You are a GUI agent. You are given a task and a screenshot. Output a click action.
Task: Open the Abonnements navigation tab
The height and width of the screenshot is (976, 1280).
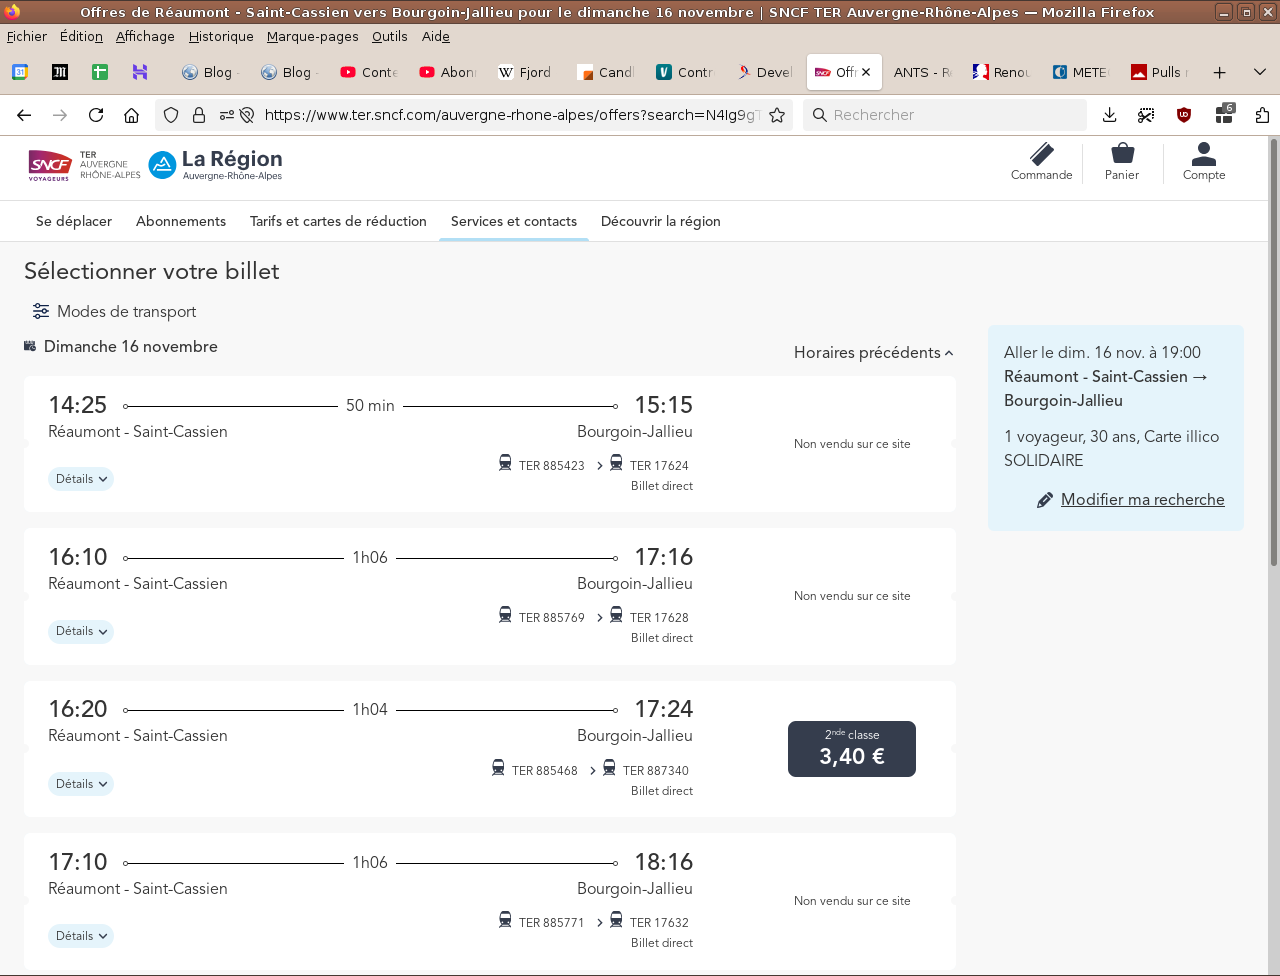181,221
